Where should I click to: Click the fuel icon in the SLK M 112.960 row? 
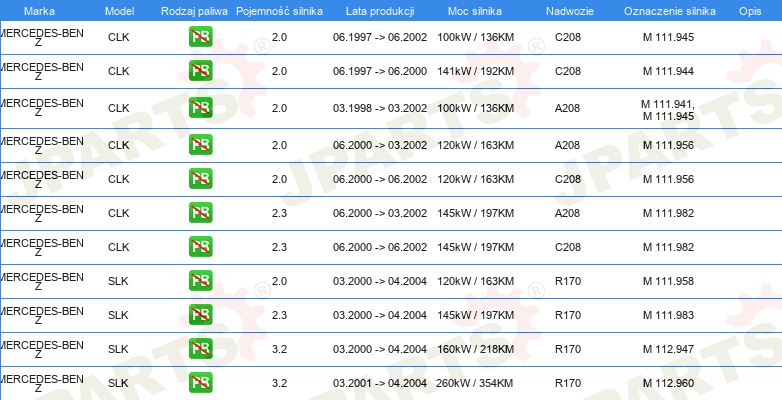[200, 383]
